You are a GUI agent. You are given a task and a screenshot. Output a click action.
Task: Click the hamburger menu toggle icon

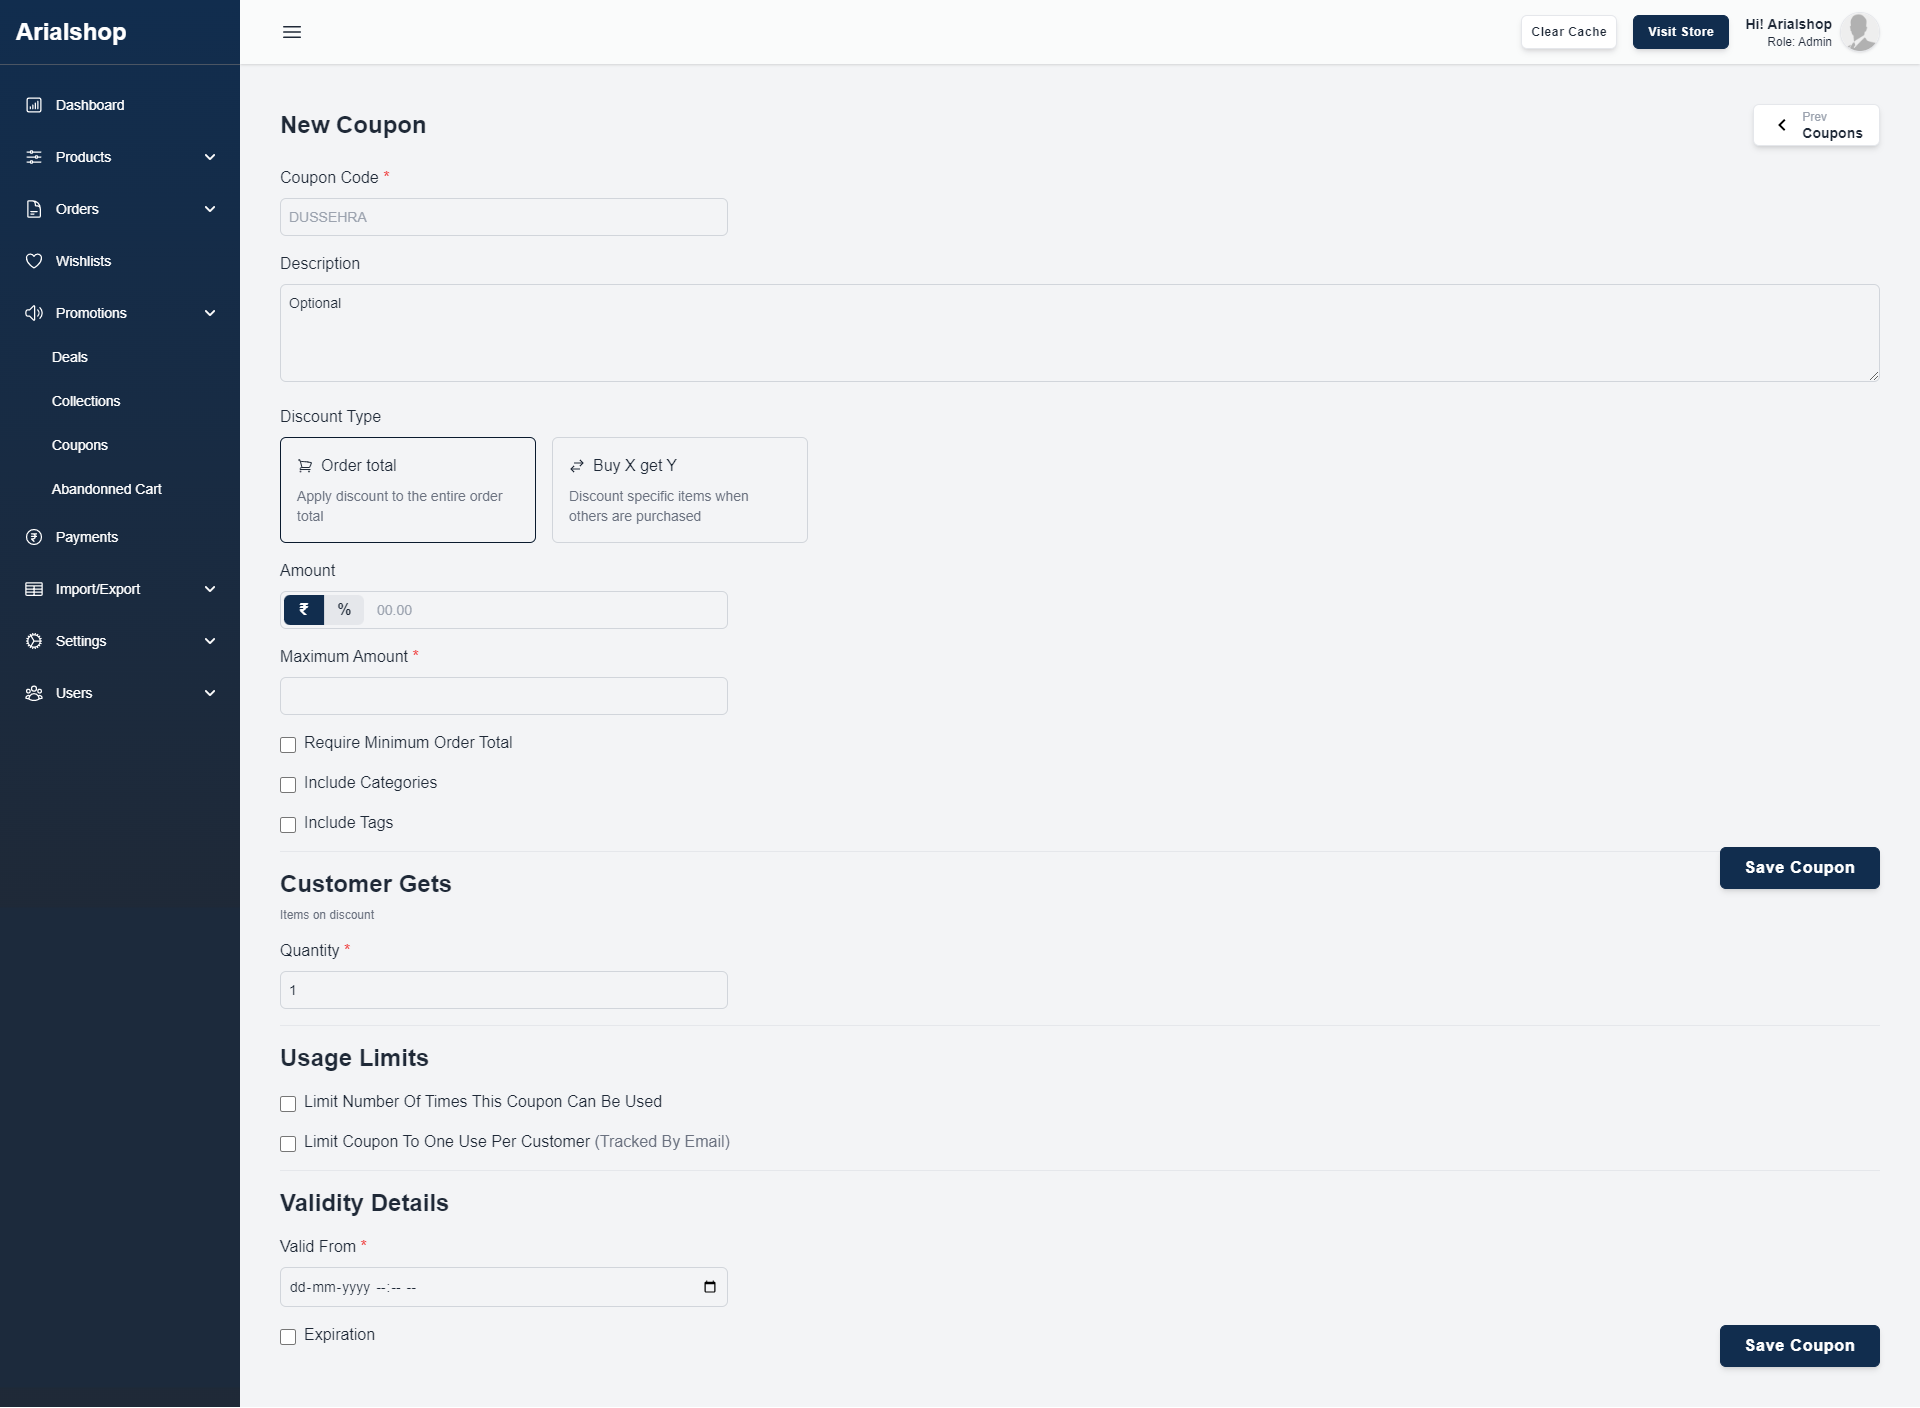pyautogui.click(x=292, y=31)
